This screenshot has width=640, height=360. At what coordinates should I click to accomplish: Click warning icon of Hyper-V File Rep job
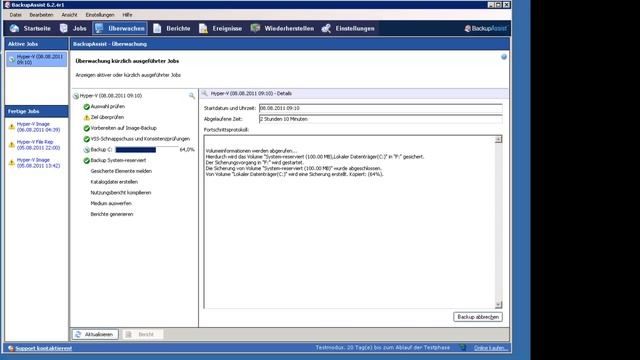click(x=11, y=144)
